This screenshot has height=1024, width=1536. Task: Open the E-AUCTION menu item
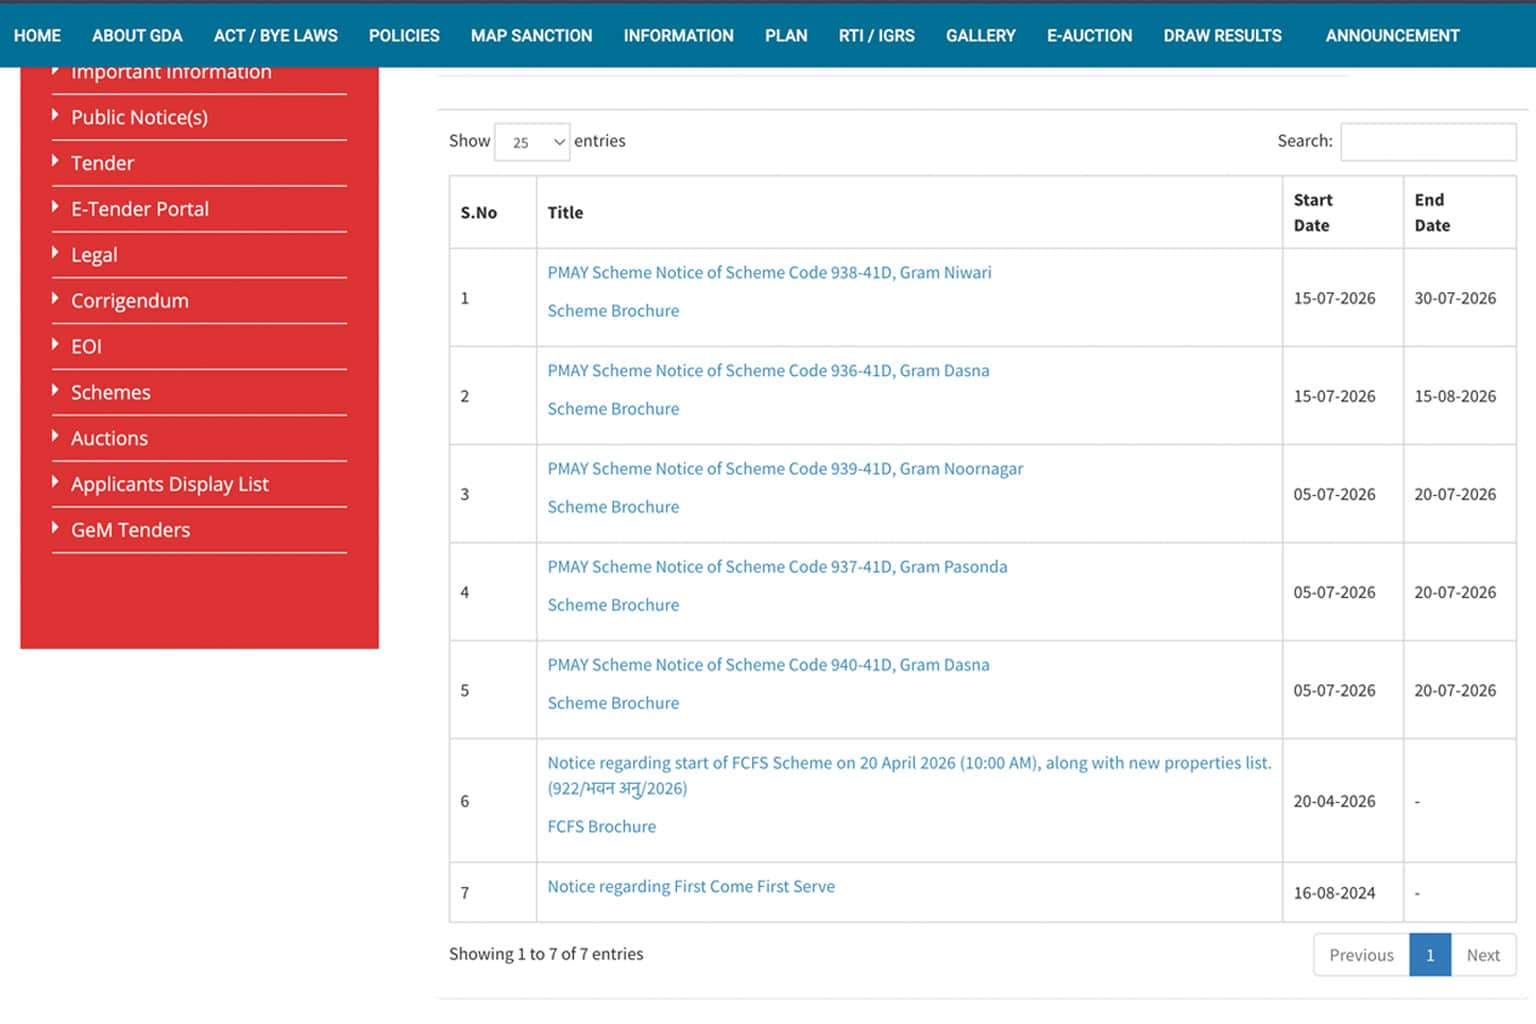pyautogui.click(x=1089, y=35)
